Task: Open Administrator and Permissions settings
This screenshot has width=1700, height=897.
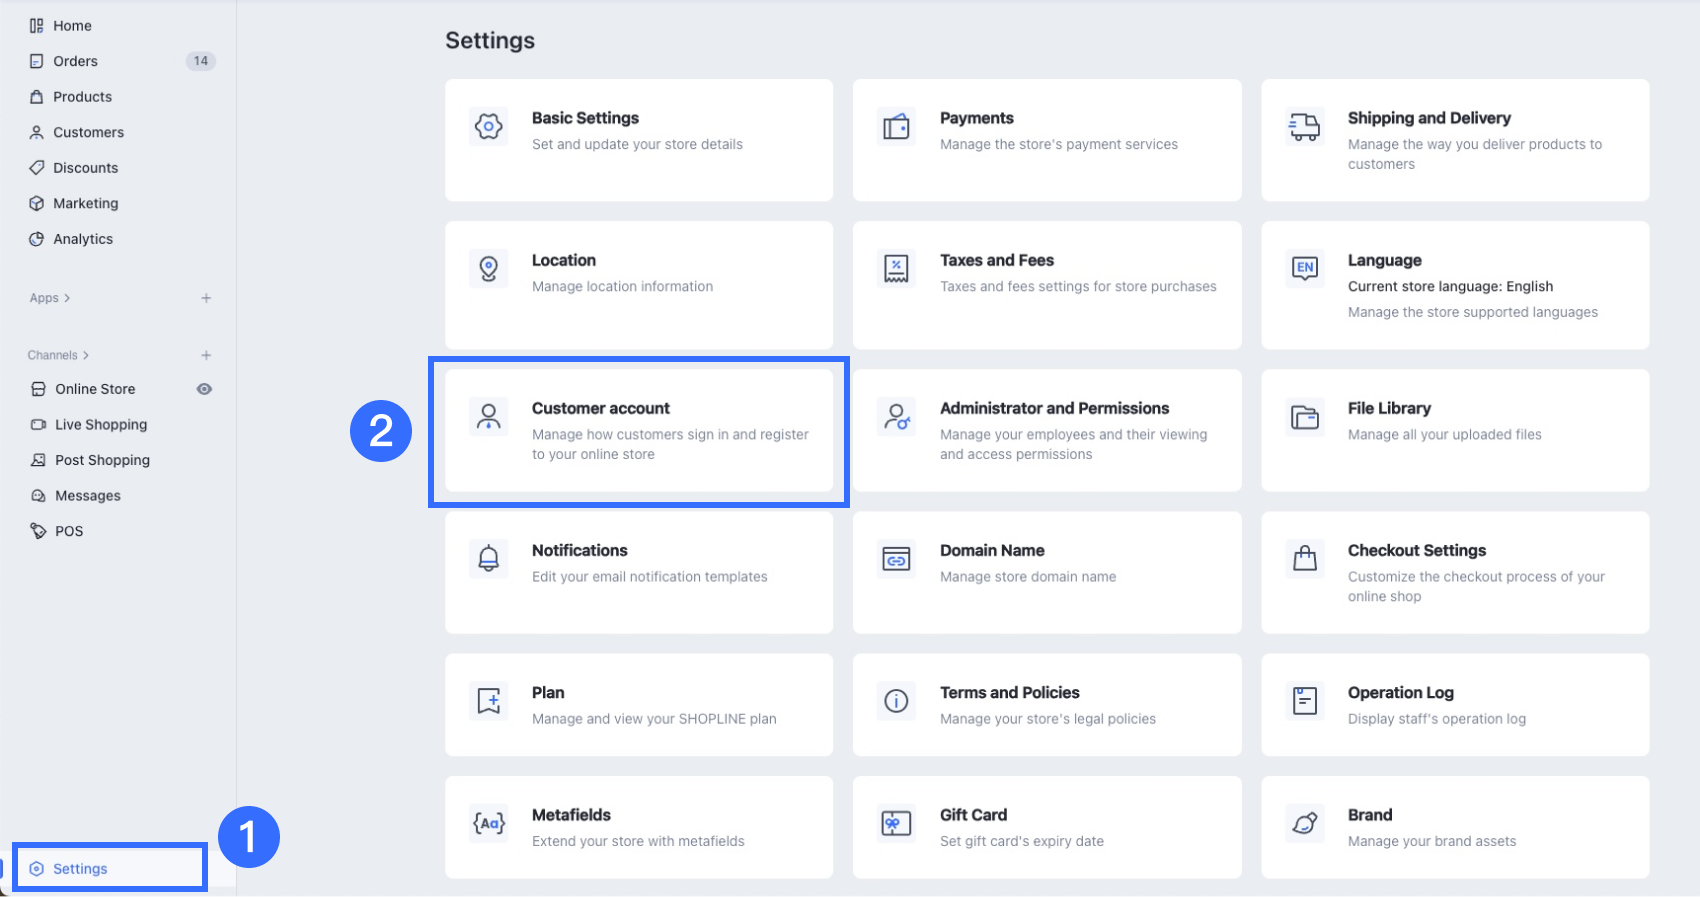Action: pyautogui.click(x=1046, y=431)
